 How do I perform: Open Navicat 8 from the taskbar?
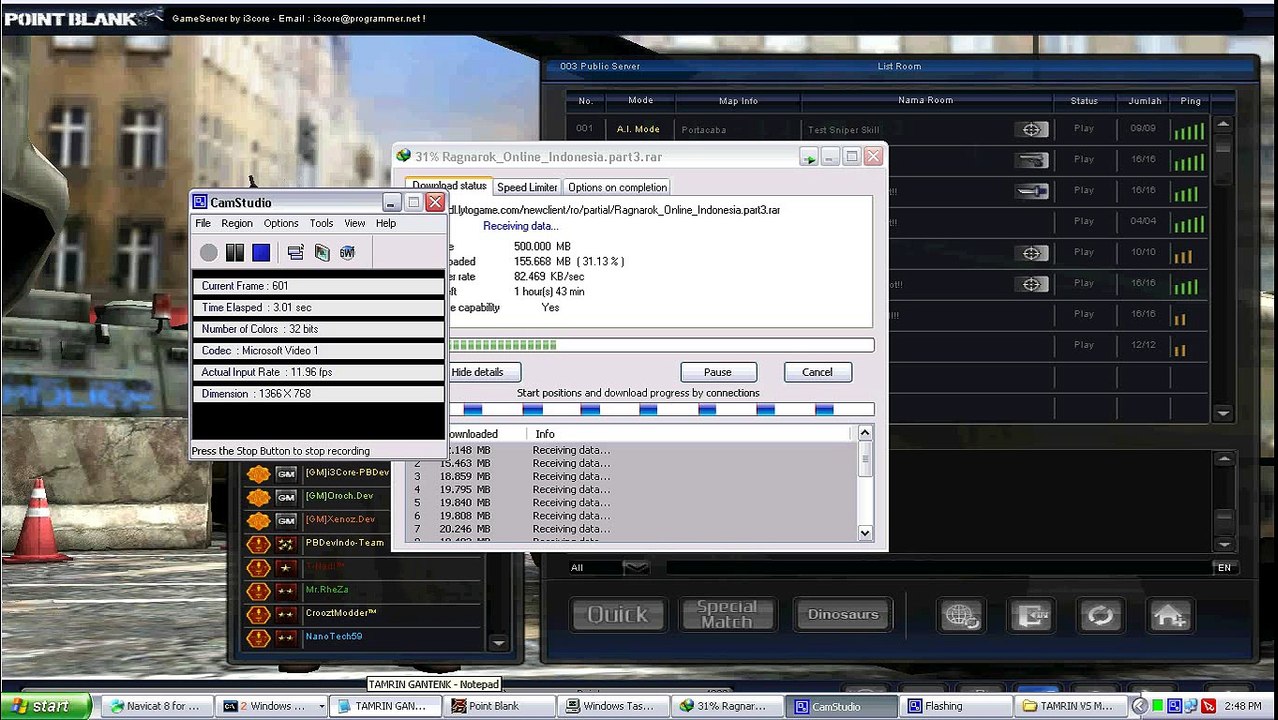coord(155,706)
